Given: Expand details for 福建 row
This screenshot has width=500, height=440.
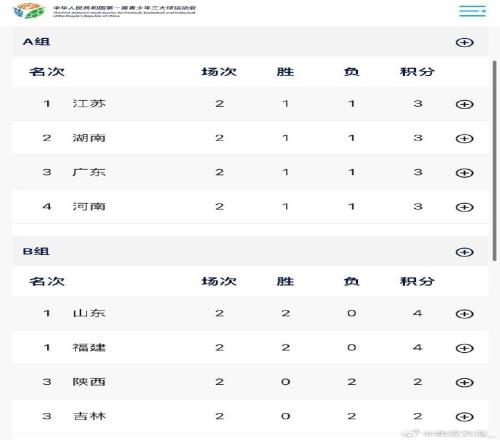Looking at the screenshot, I should (x=465, y=348).
